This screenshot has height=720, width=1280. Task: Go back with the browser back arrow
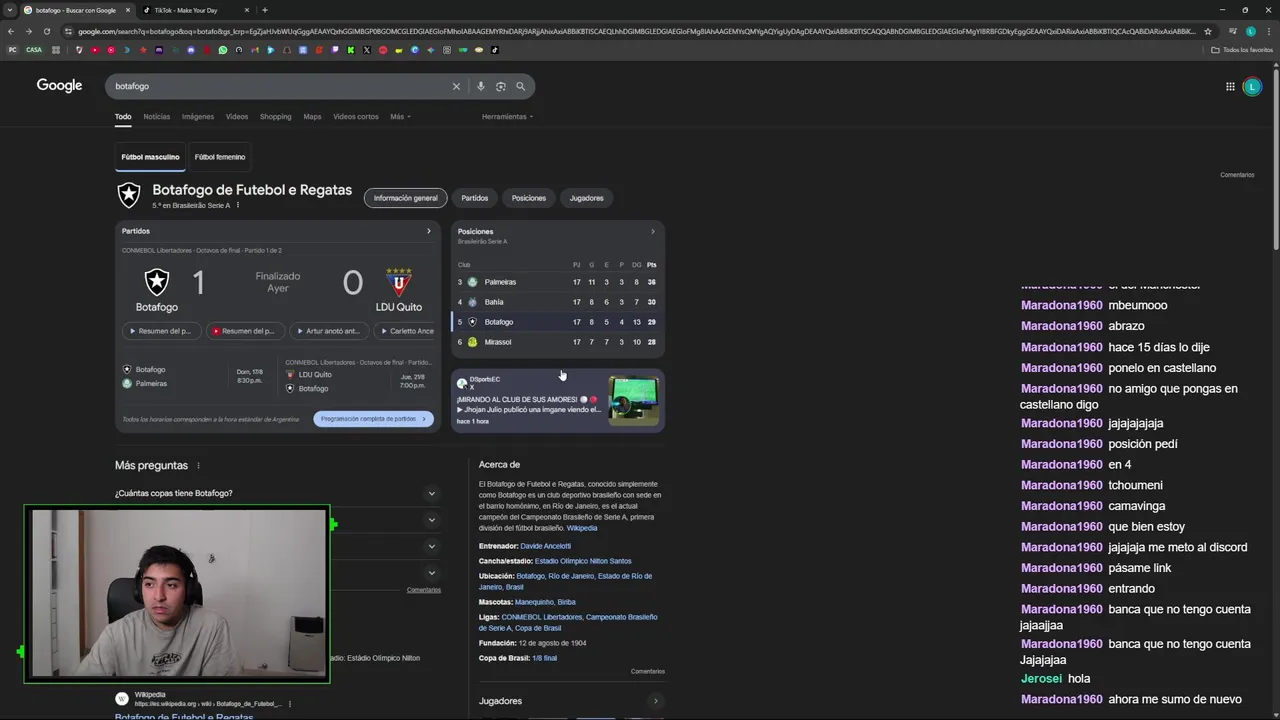11,31
